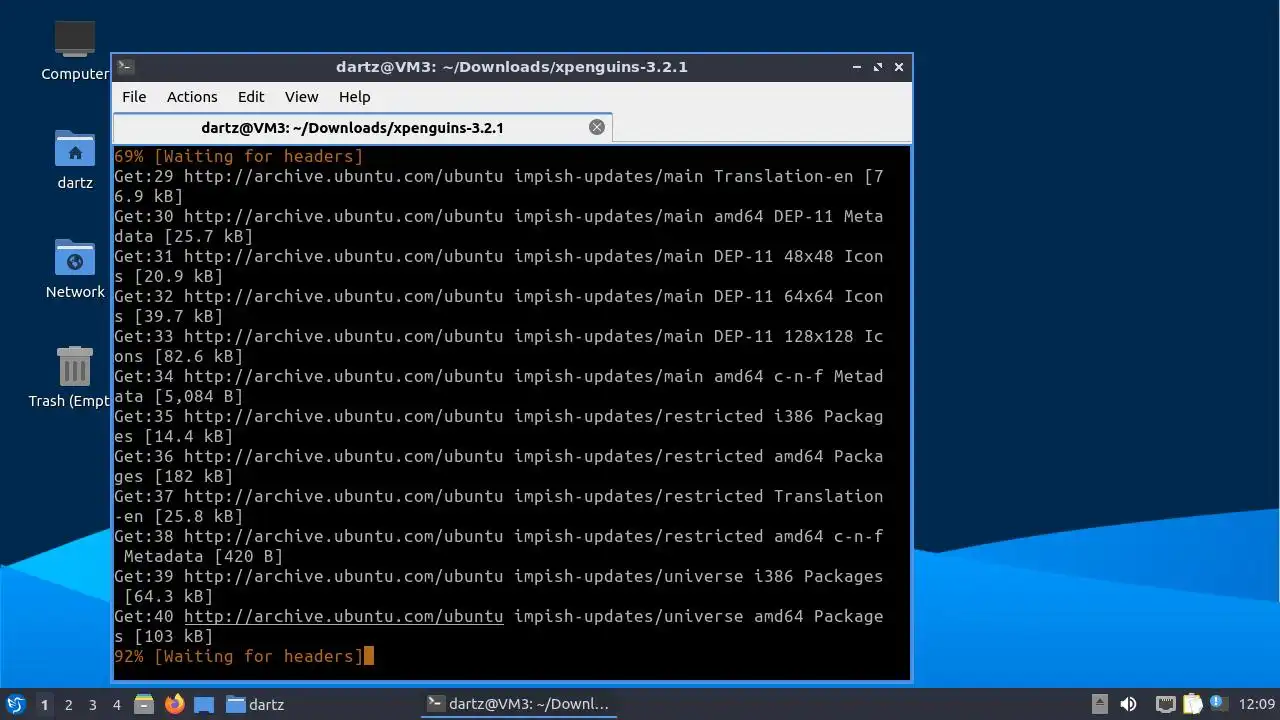1280x720 pixels.
Task: Click the "Get:38" text in the terminal
Action: coord(144,536)
